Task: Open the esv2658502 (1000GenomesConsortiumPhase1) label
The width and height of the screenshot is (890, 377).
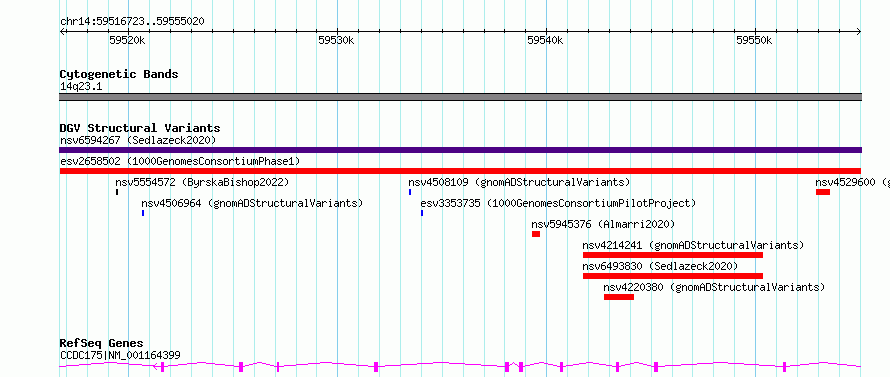Action: 180,161
